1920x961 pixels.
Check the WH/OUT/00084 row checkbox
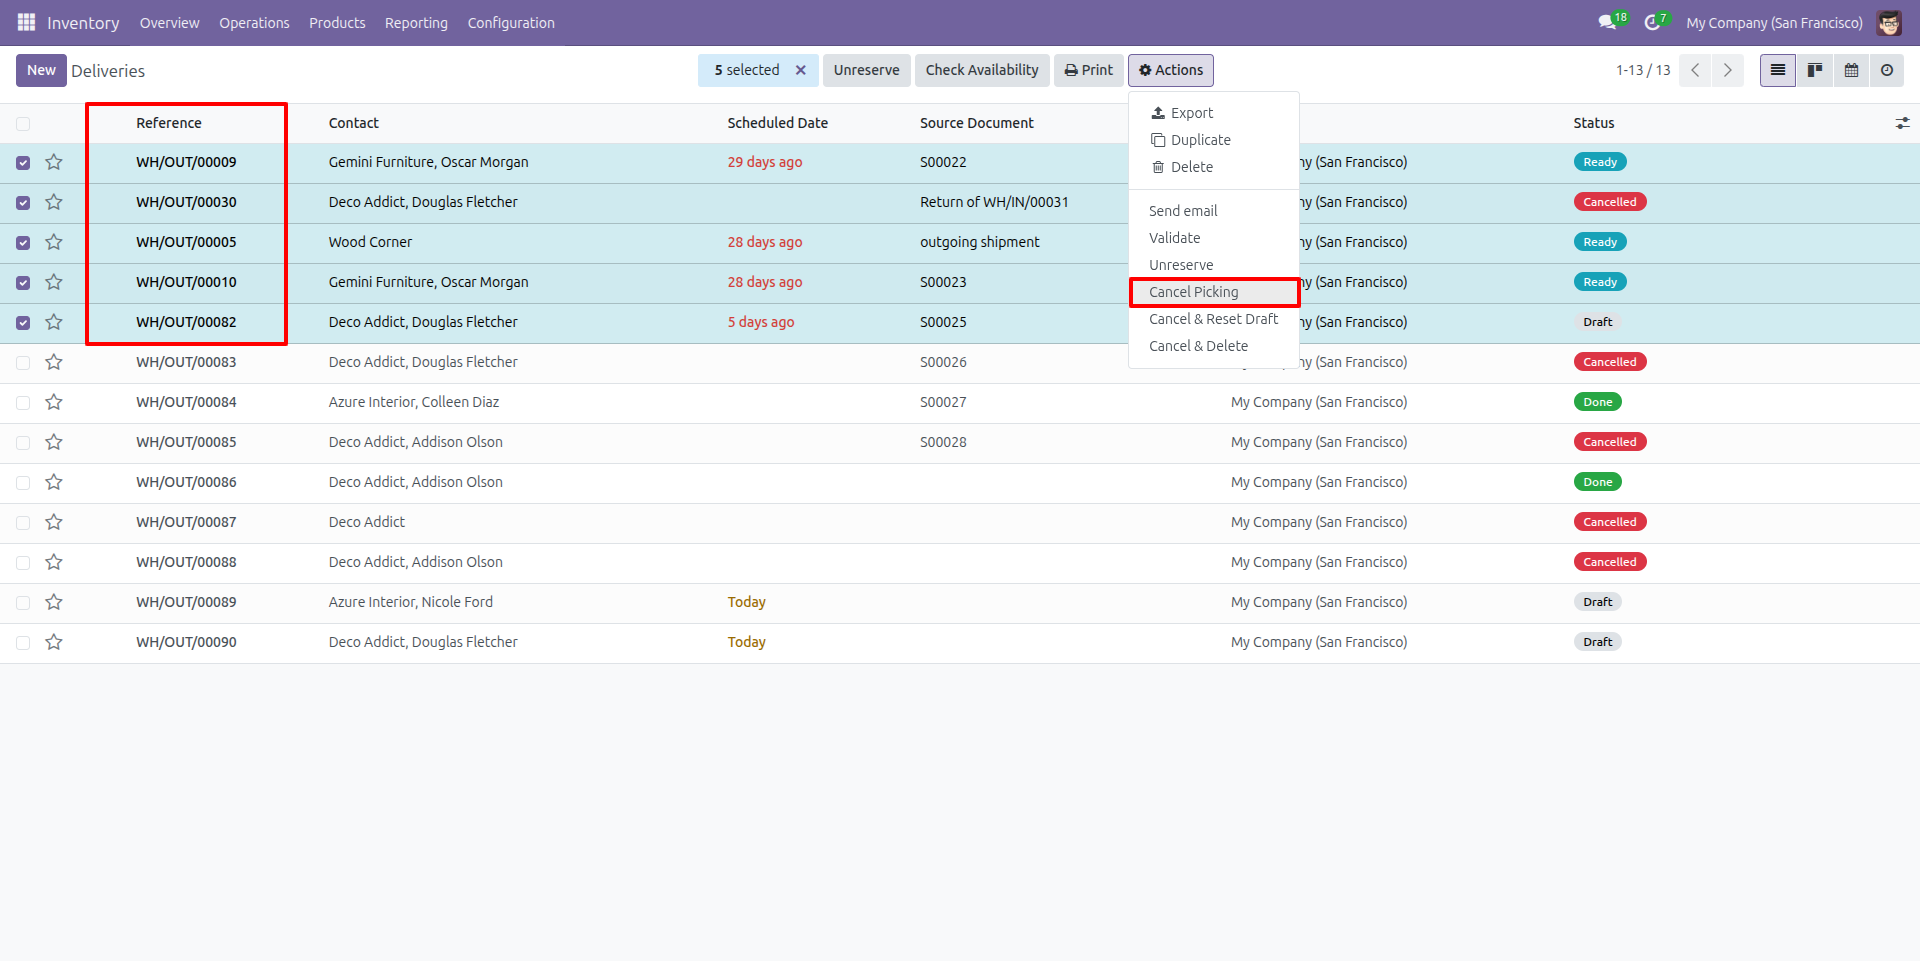(x=23, y=403)
